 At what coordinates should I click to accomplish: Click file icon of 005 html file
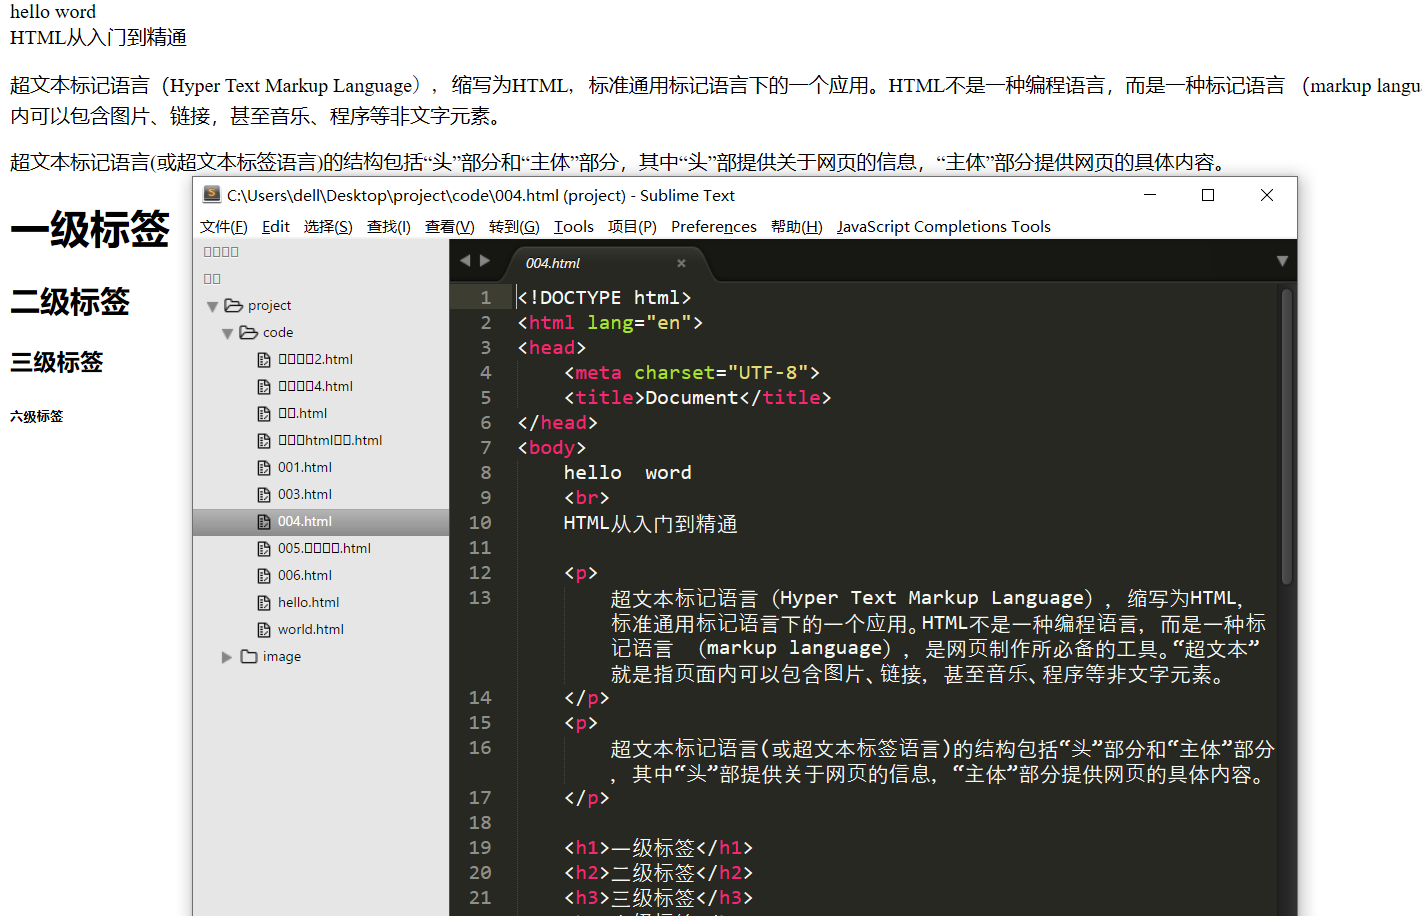coord(264,548)
